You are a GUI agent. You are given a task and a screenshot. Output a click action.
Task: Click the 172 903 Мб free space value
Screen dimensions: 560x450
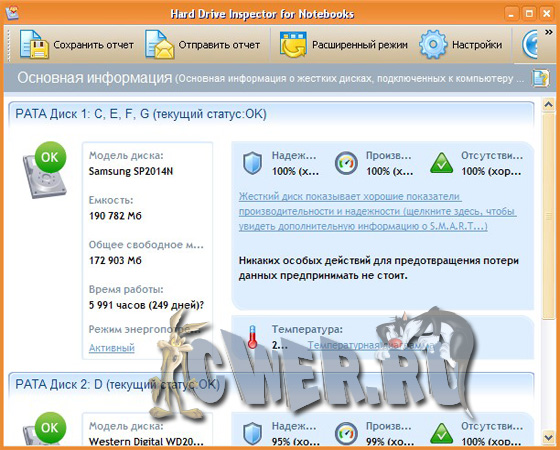click(115, 260)
